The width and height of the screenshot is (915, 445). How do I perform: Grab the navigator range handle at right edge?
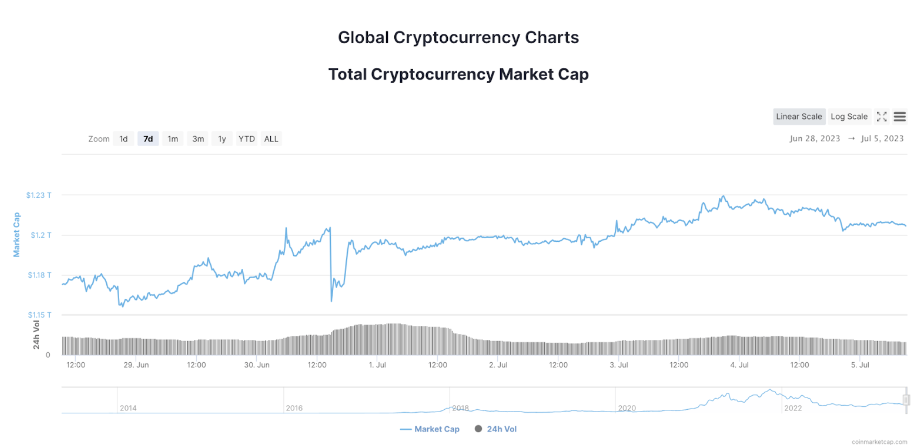point(906,400)
